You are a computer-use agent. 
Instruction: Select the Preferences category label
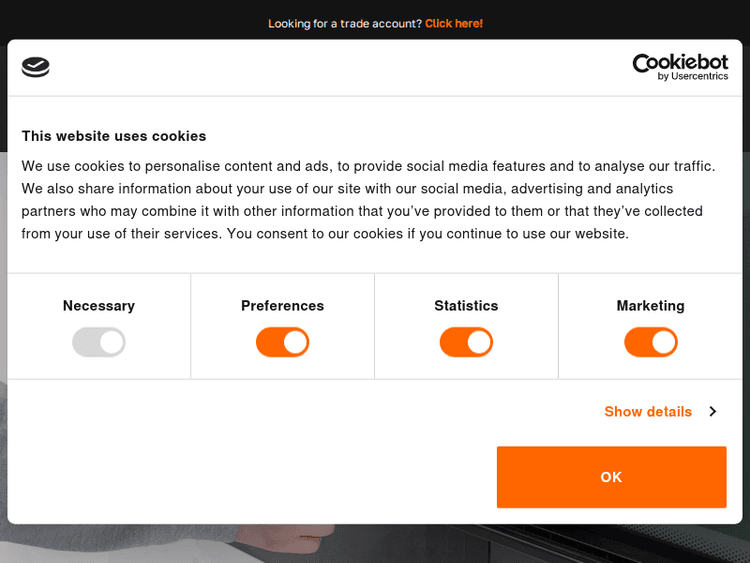pos(283,306)
